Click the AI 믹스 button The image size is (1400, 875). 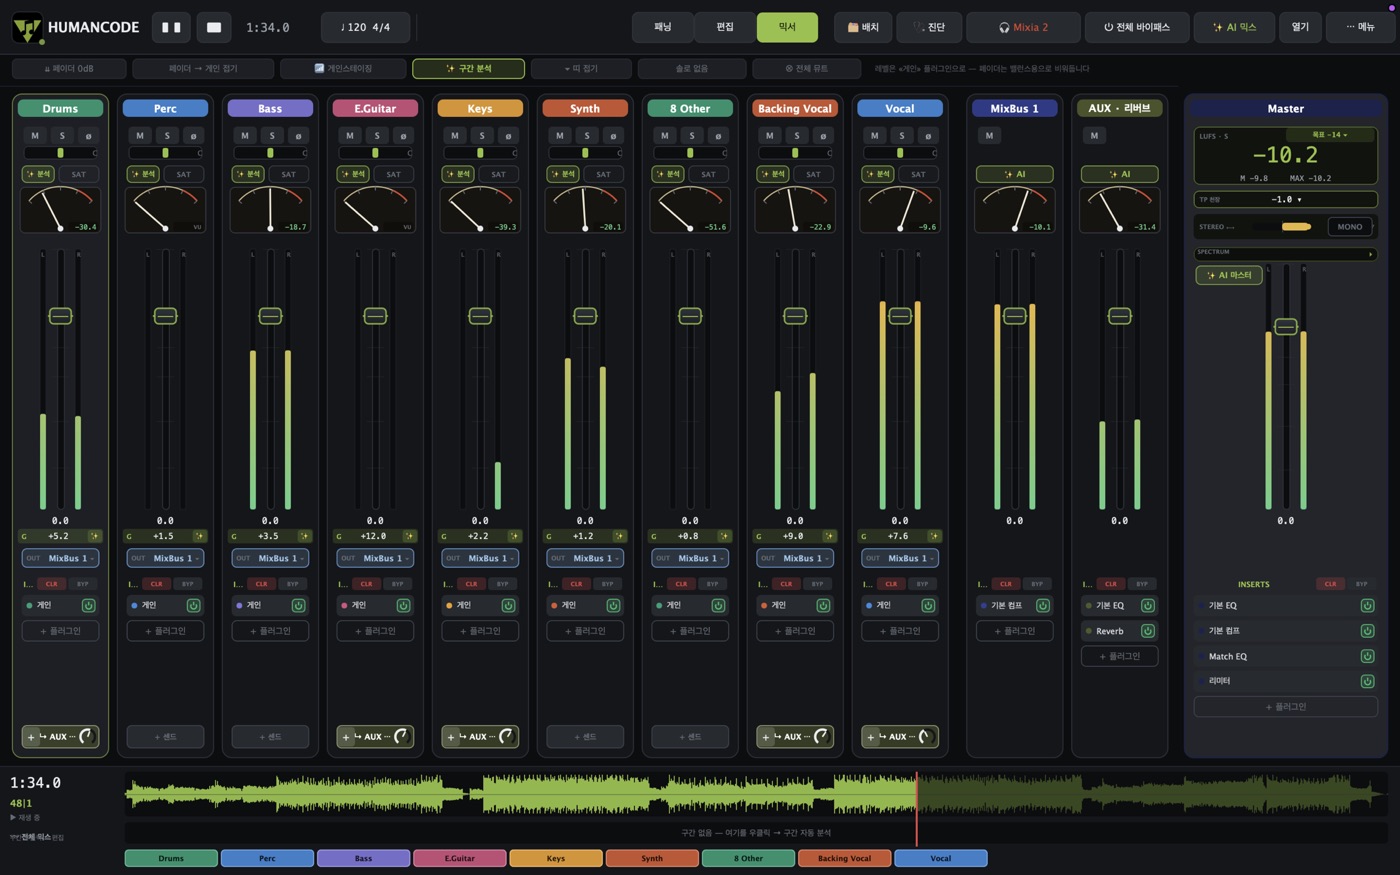coord(1234,27)
